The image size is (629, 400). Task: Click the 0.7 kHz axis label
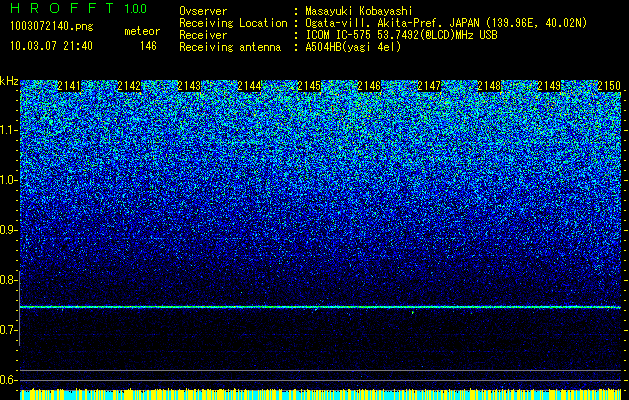pos(8,330)
